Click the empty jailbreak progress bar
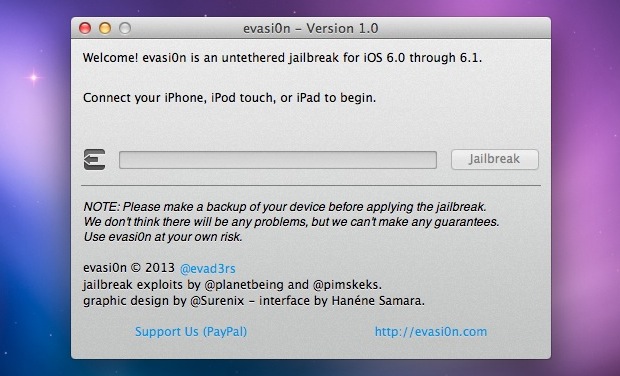This screenshot has width=620, height=376. pos(278,160)
